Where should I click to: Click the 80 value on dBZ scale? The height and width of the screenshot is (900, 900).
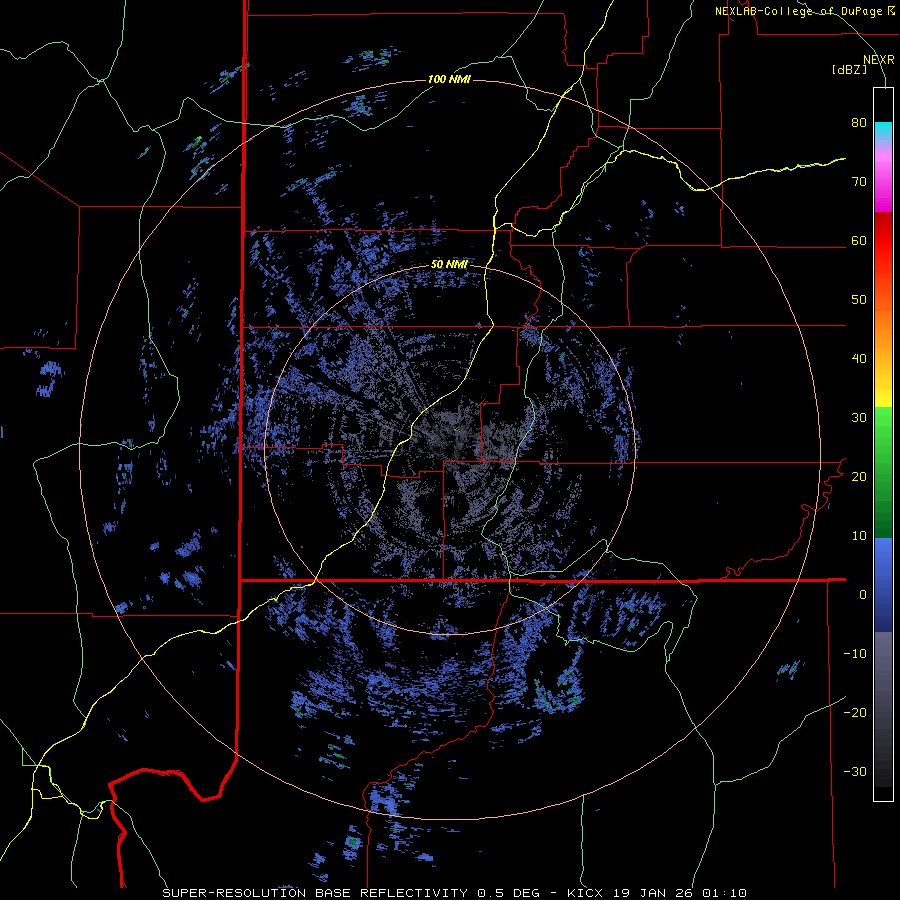[859, 122]
